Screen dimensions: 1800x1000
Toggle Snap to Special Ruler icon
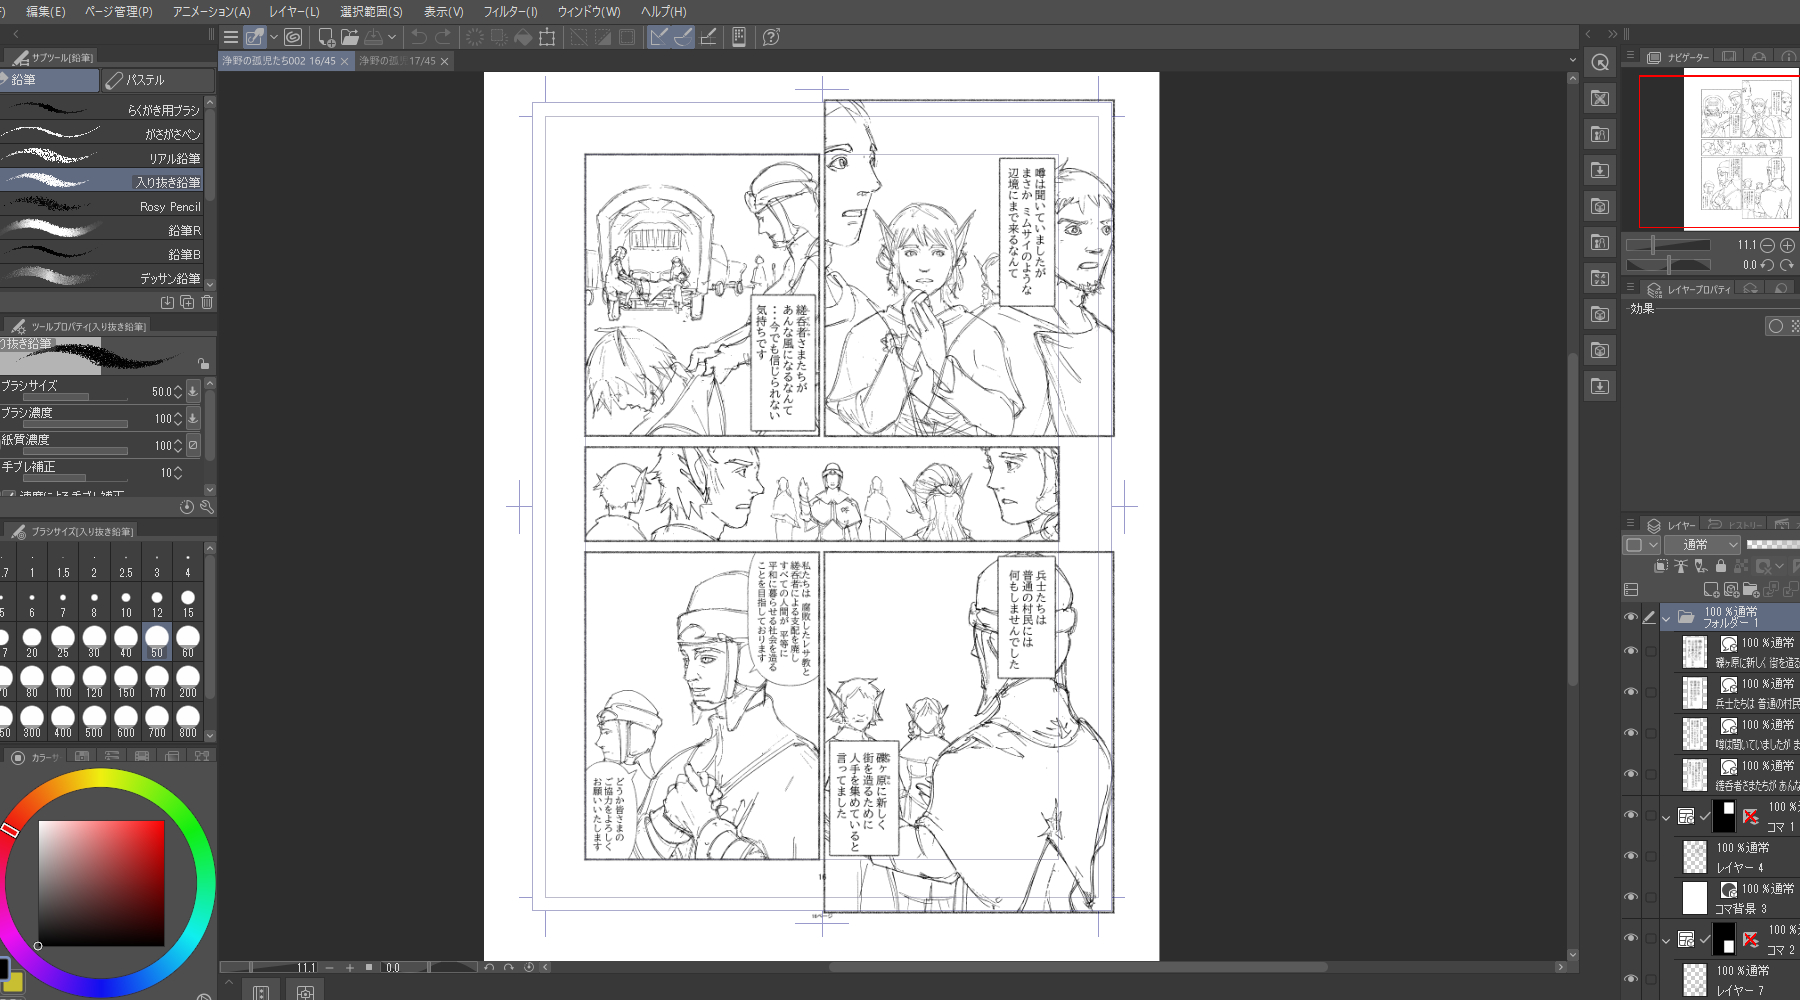(683, 37)
